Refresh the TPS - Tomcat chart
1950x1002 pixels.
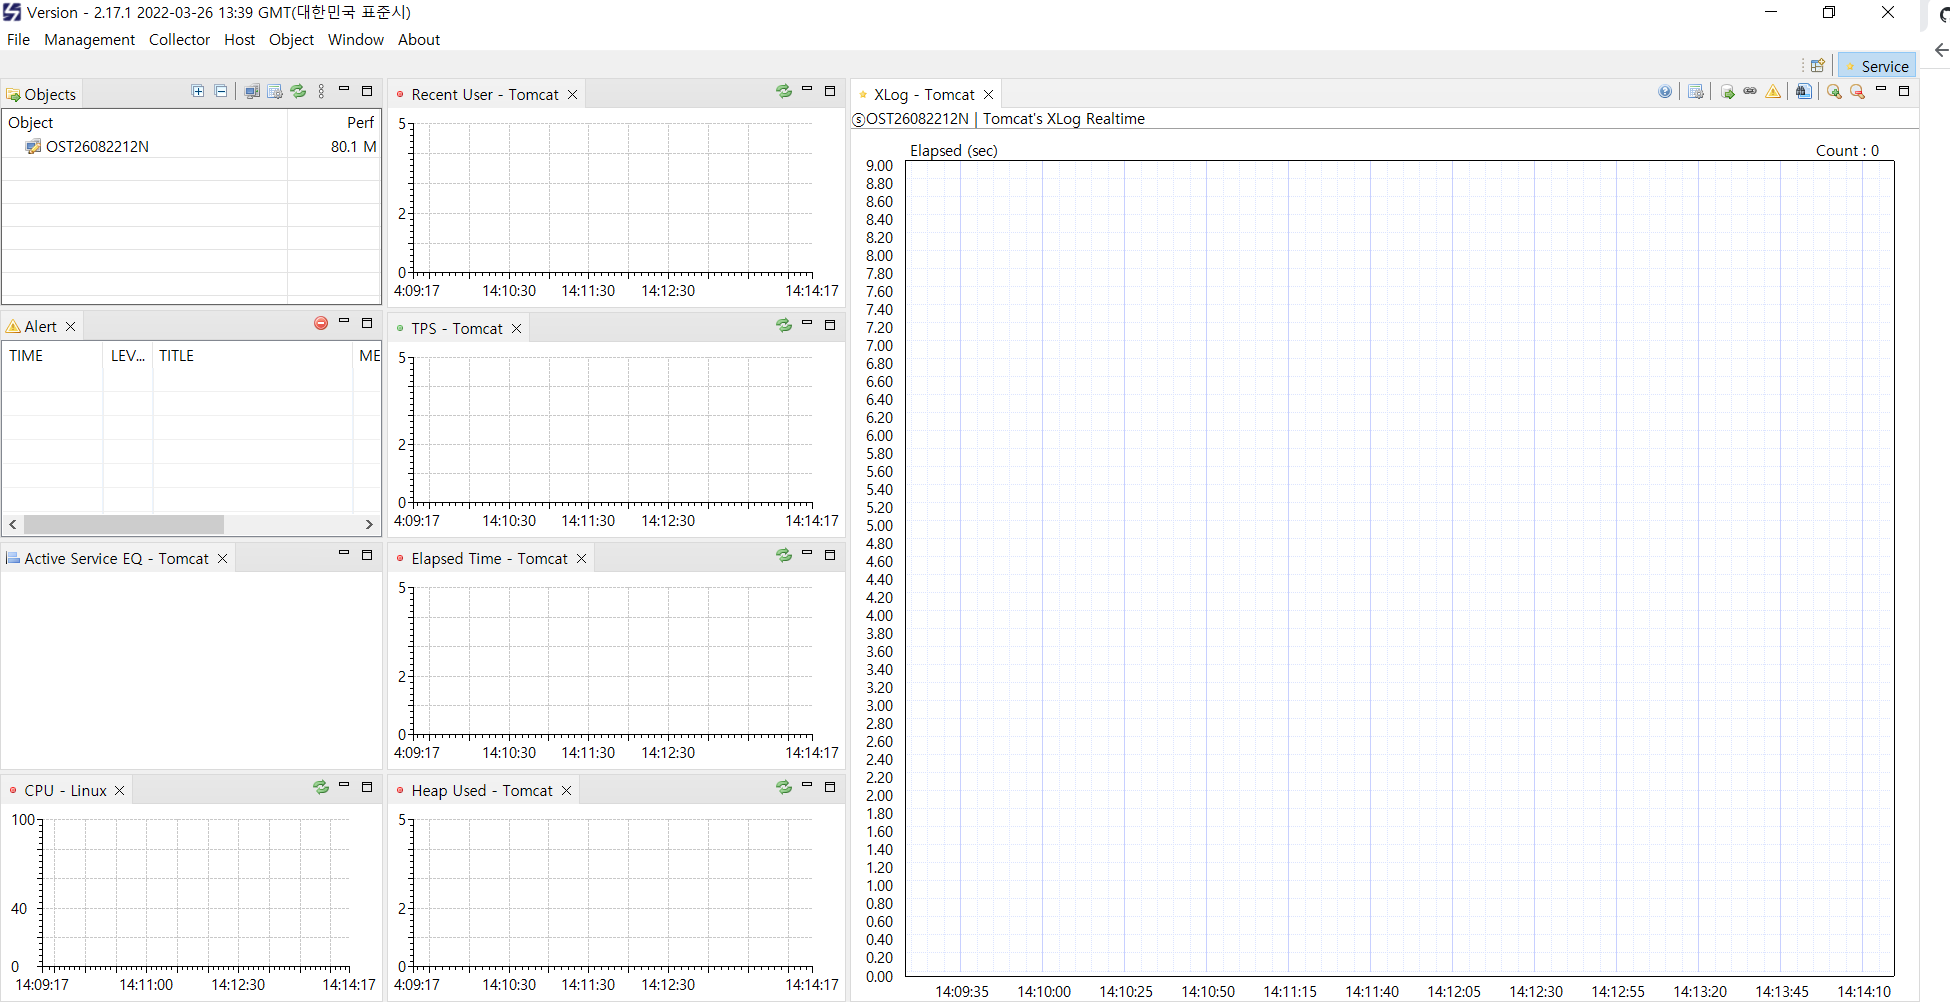[784, 325]
